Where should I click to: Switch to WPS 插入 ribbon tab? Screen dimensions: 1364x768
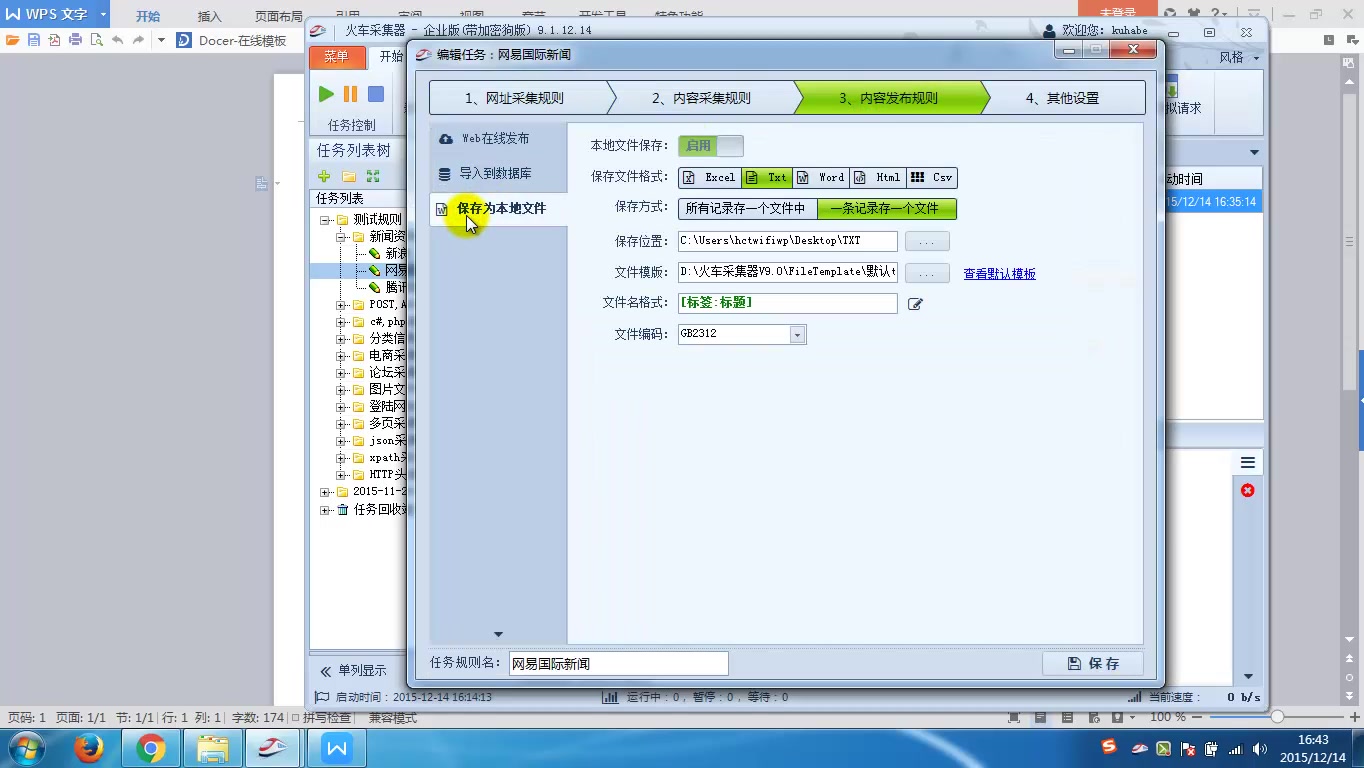209,16
